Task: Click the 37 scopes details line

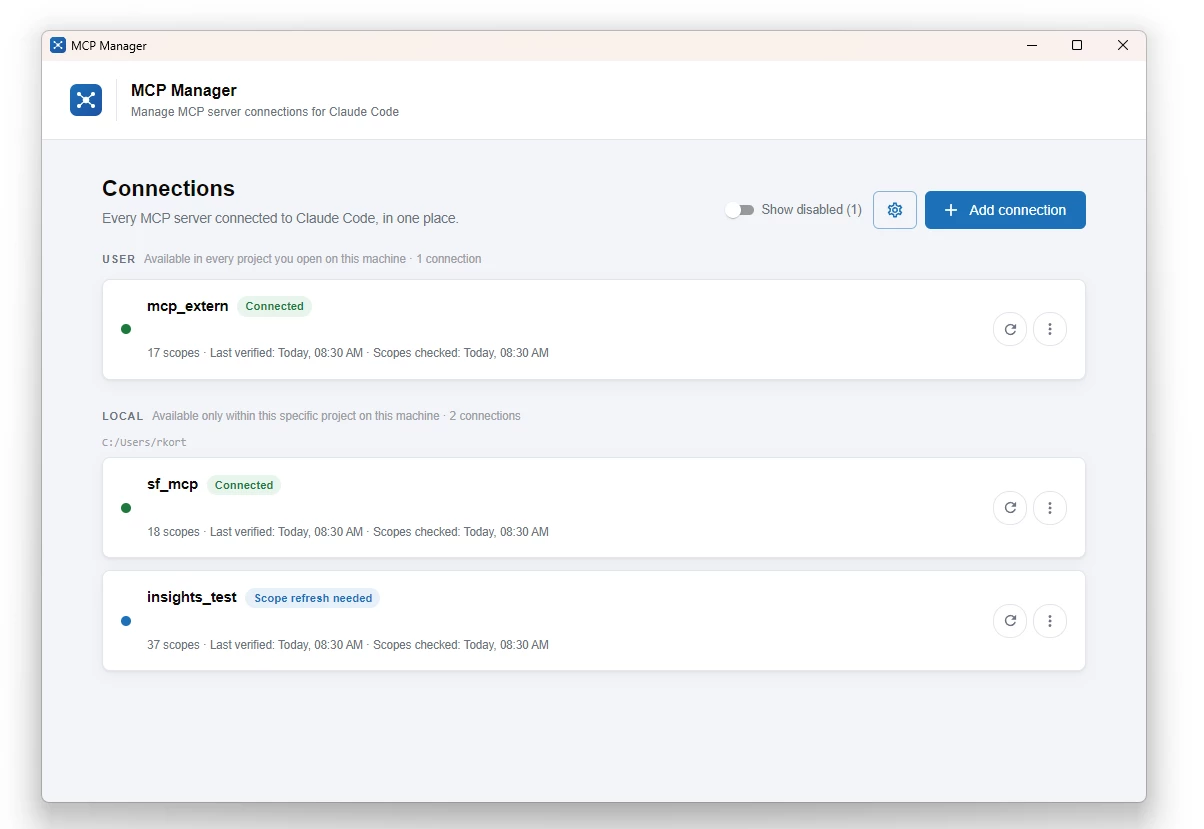Action: pos(348,645)
